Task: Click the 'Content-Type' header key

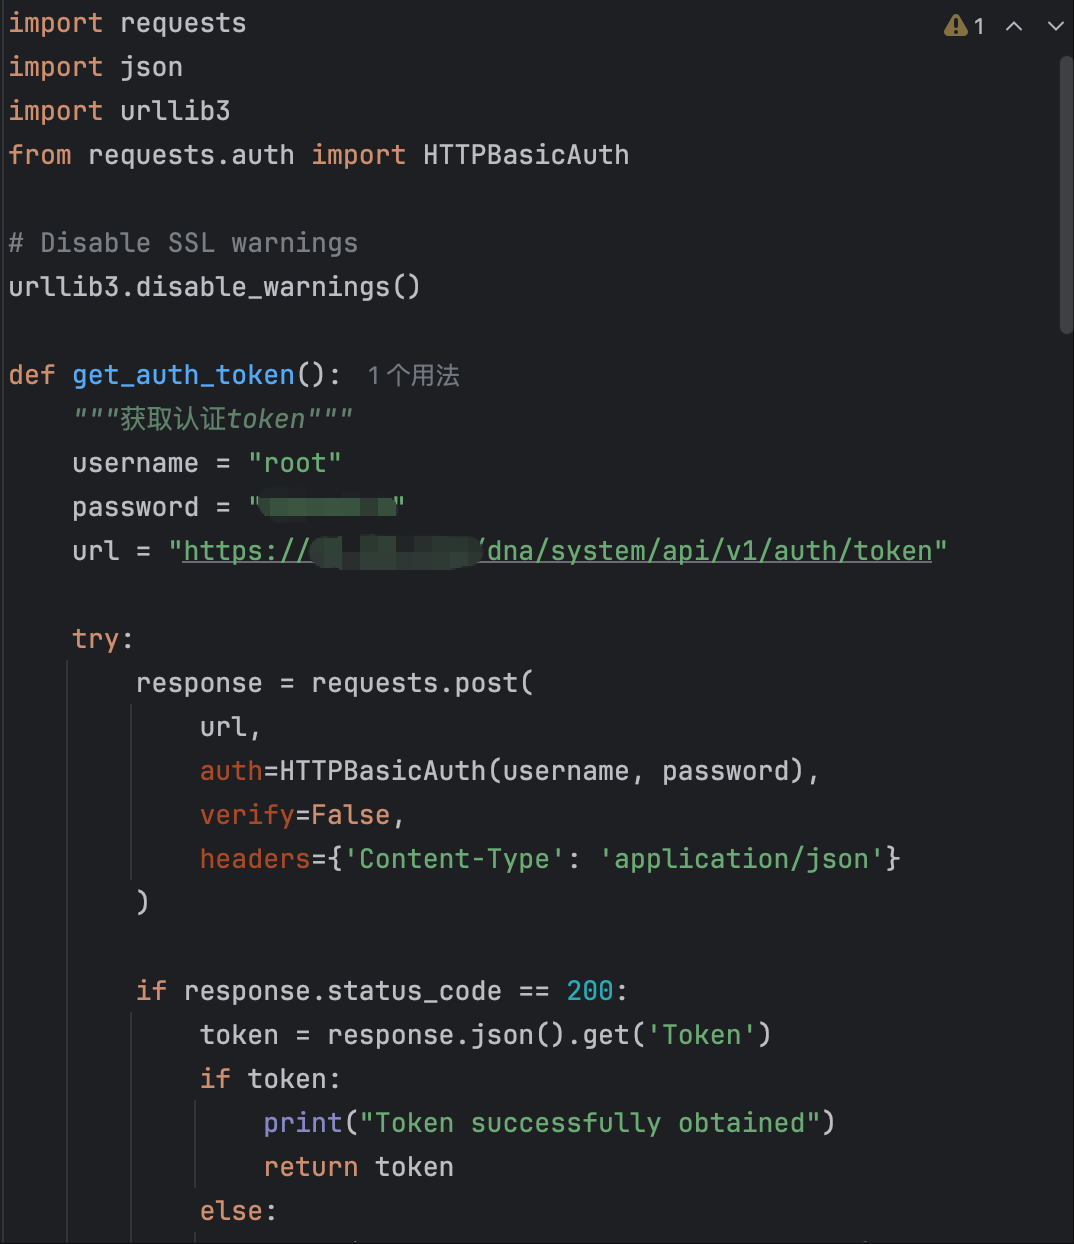Action: coord(454,859)
